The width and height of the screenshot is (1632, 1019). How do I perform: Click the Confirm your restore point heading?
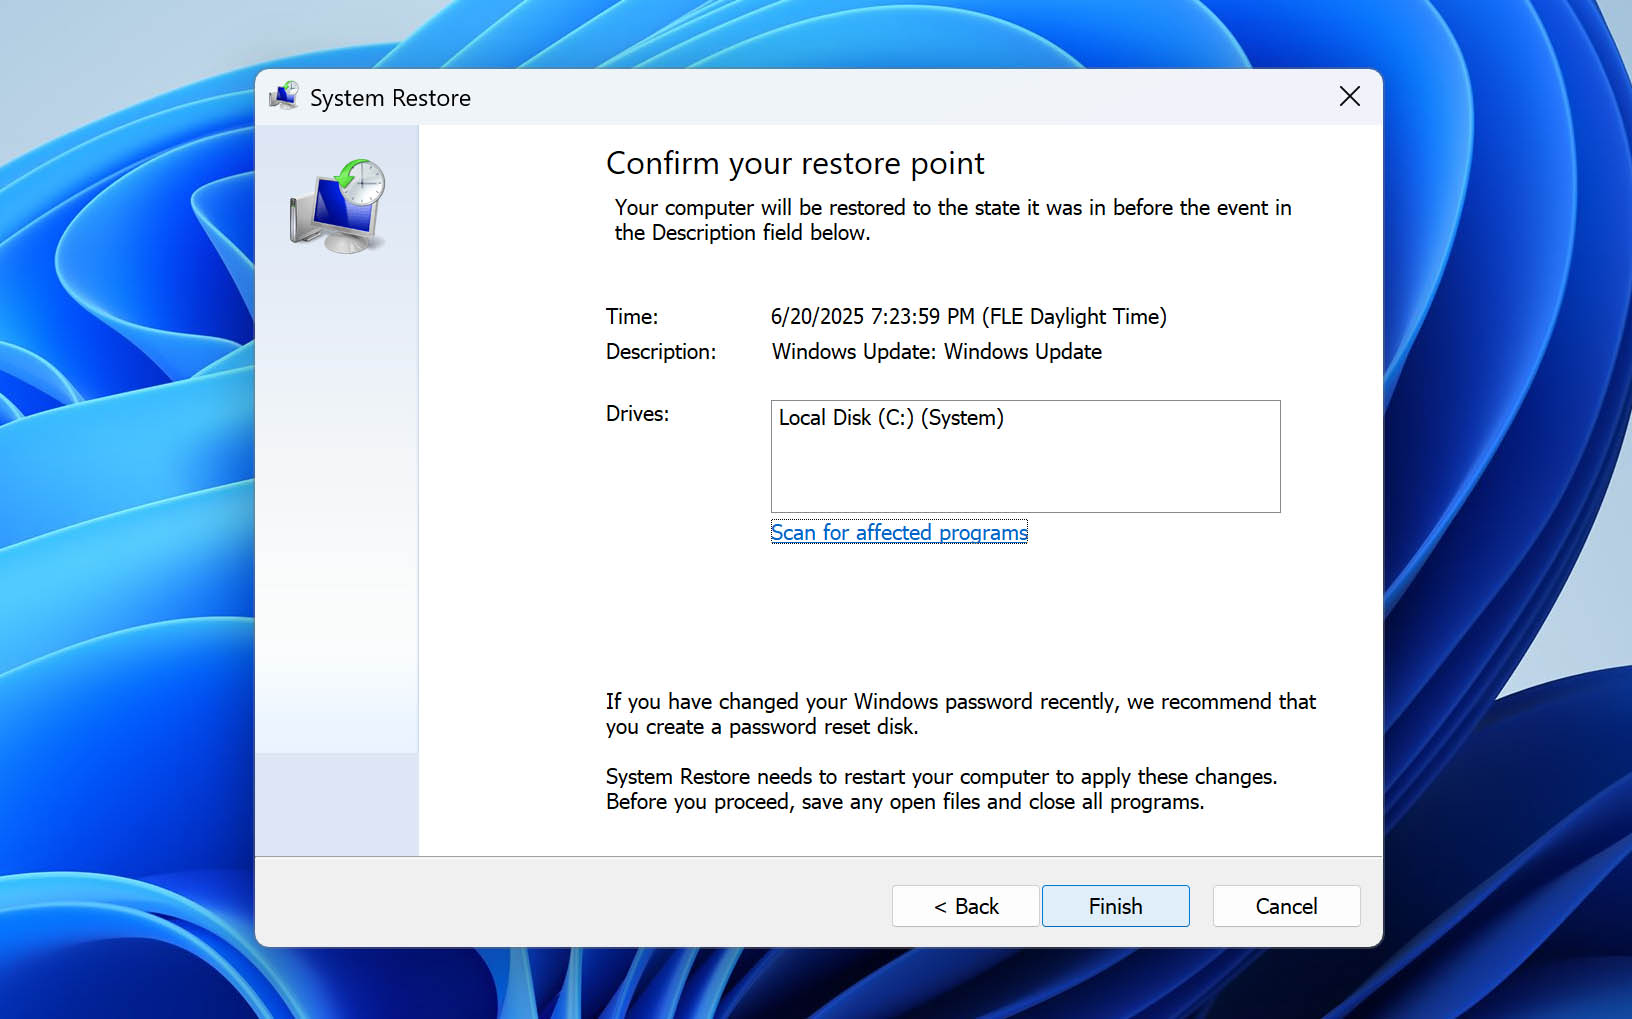pos(795,163)
